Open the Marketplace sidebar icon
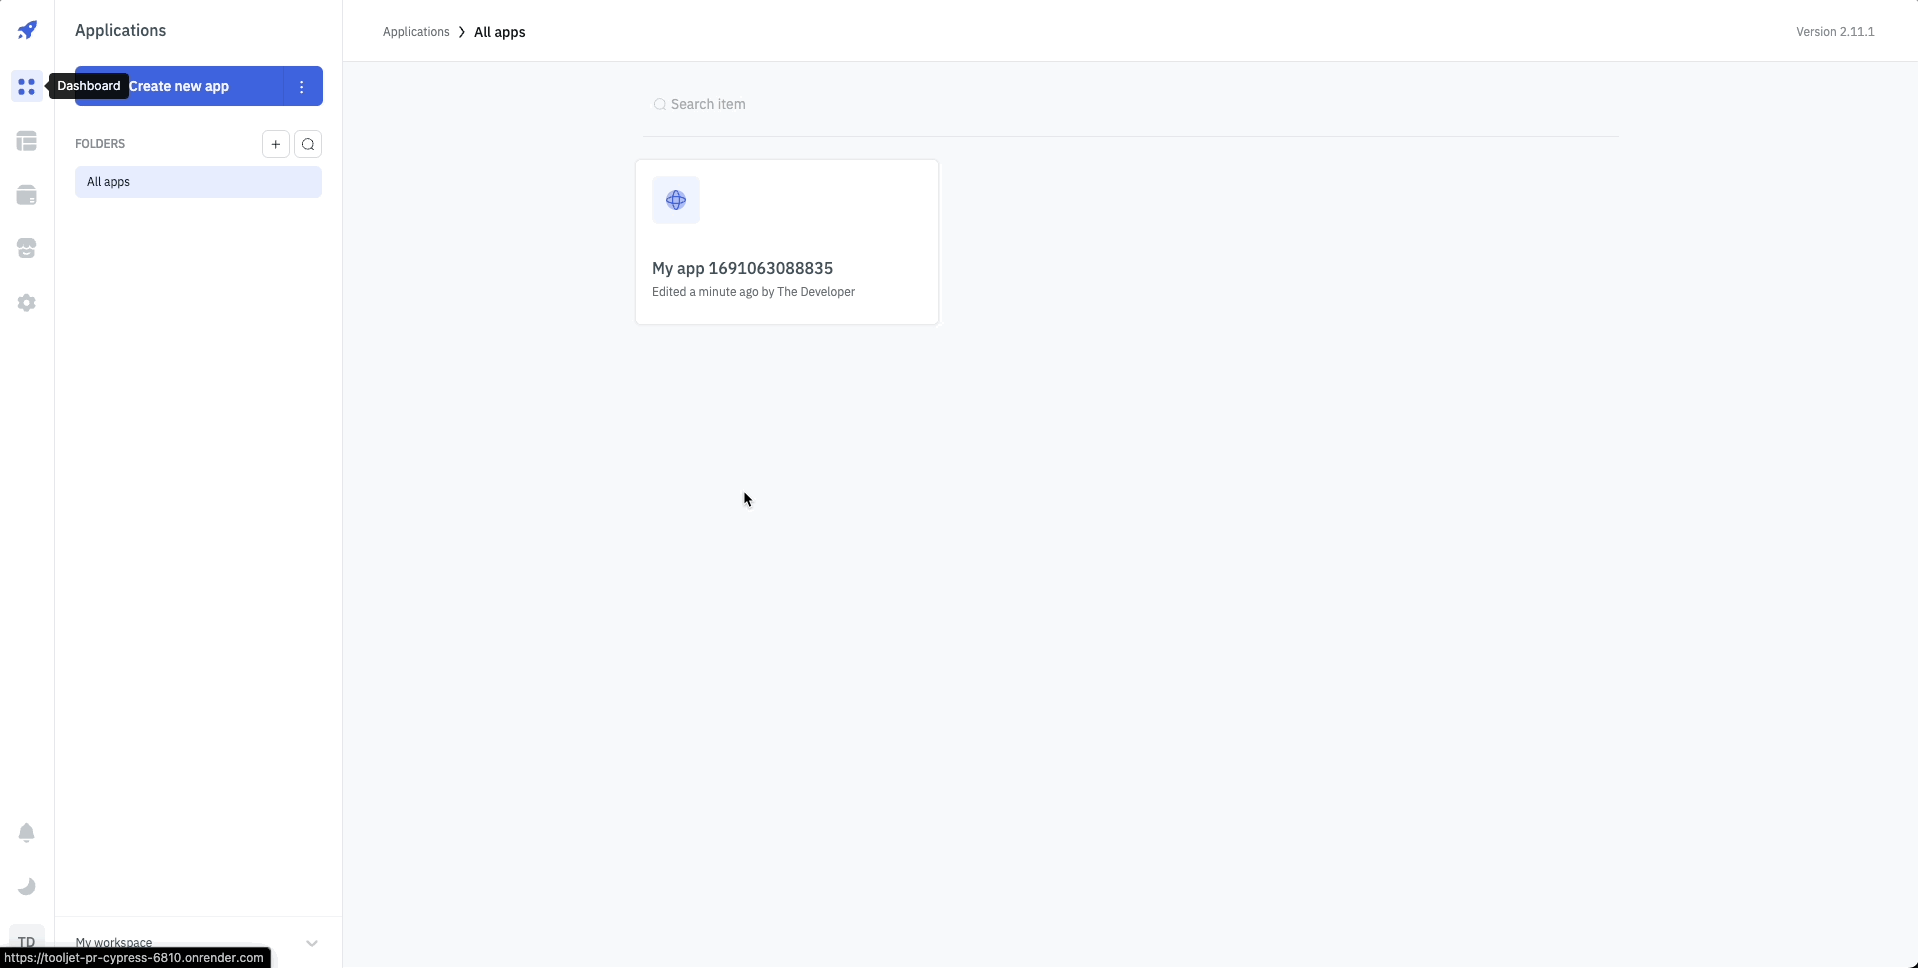The image size is (1918, 968). pos(27,249)
